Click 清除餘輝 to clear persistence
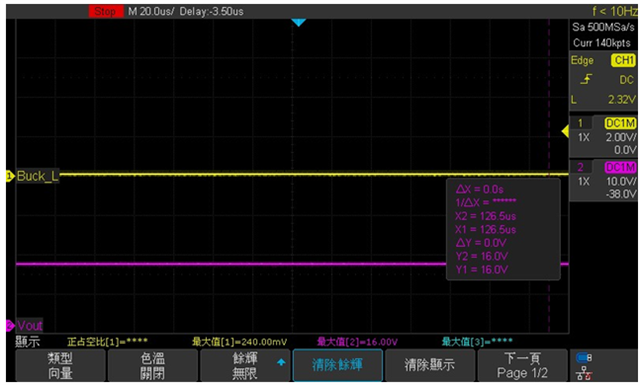The width and height of the screenshot is (640, 385). 338,365
